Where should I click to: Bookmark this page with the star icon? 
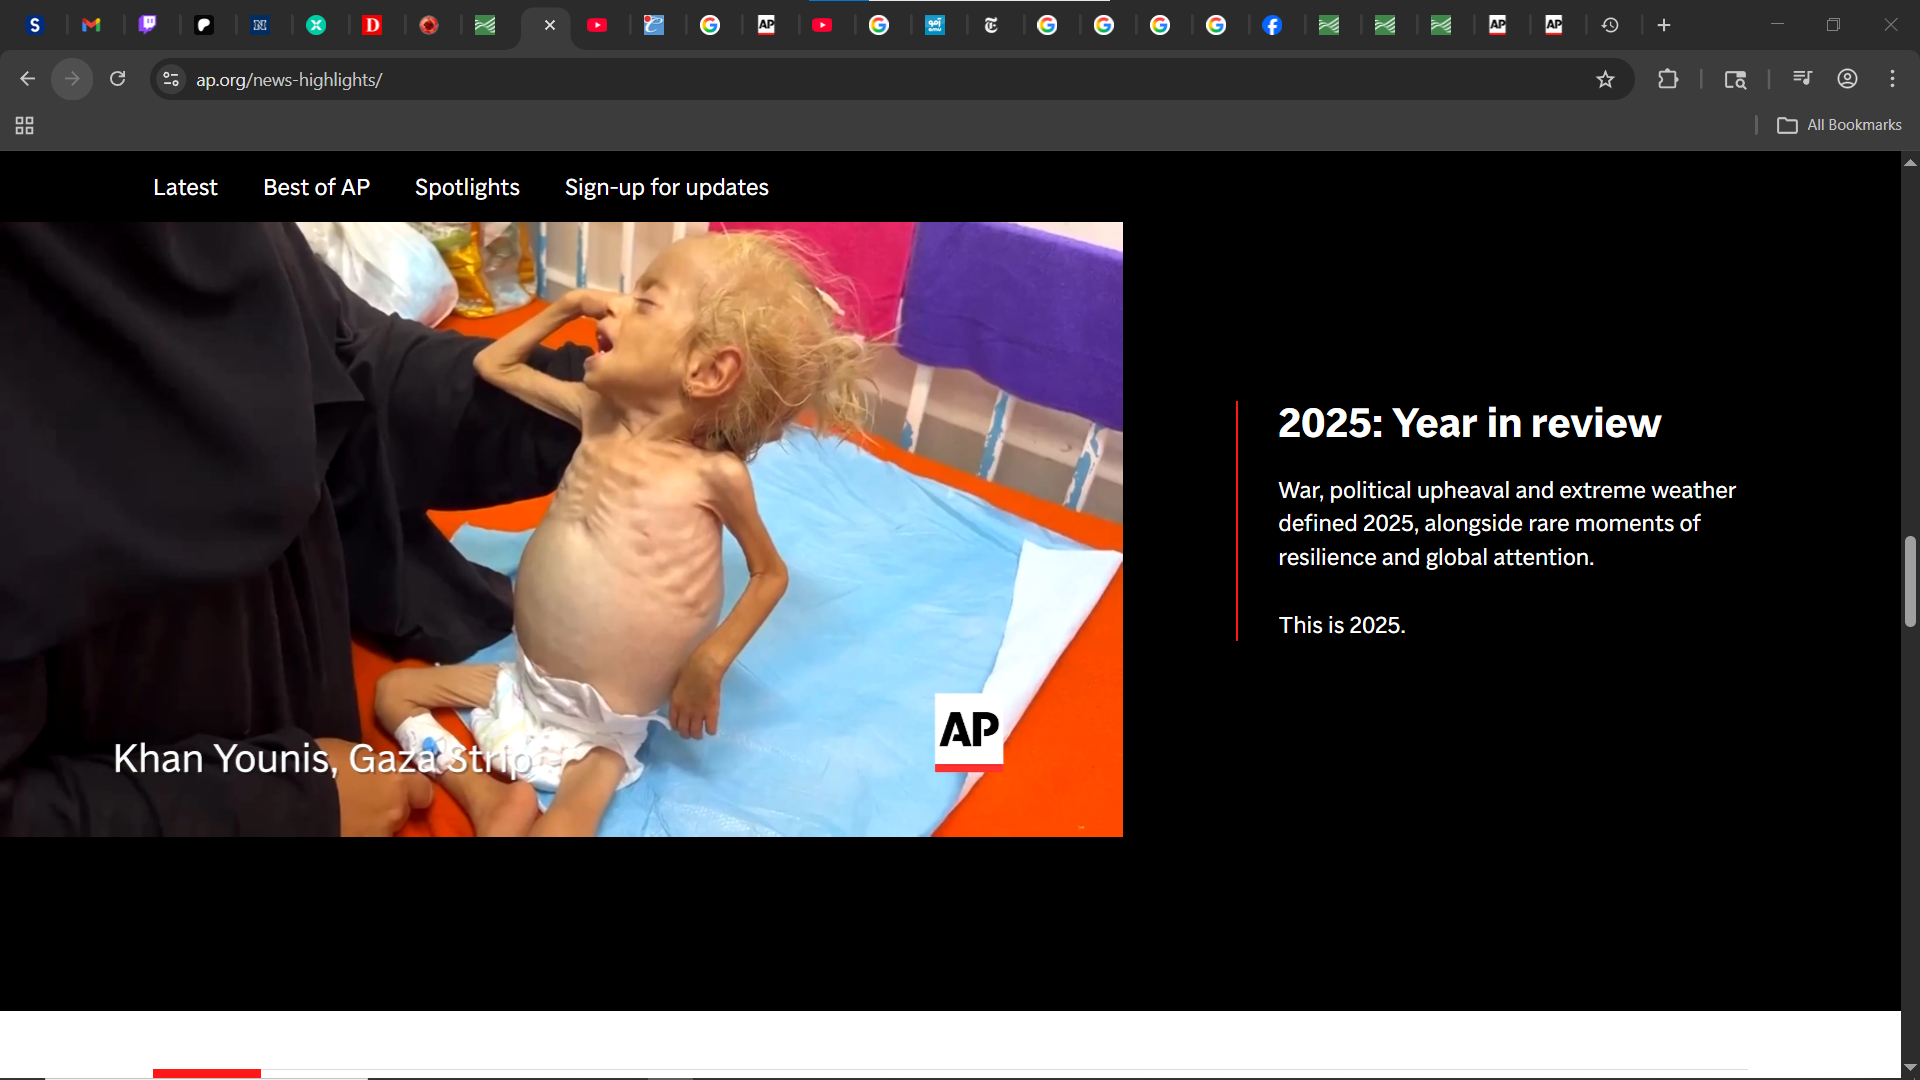tap(1605, 79)
